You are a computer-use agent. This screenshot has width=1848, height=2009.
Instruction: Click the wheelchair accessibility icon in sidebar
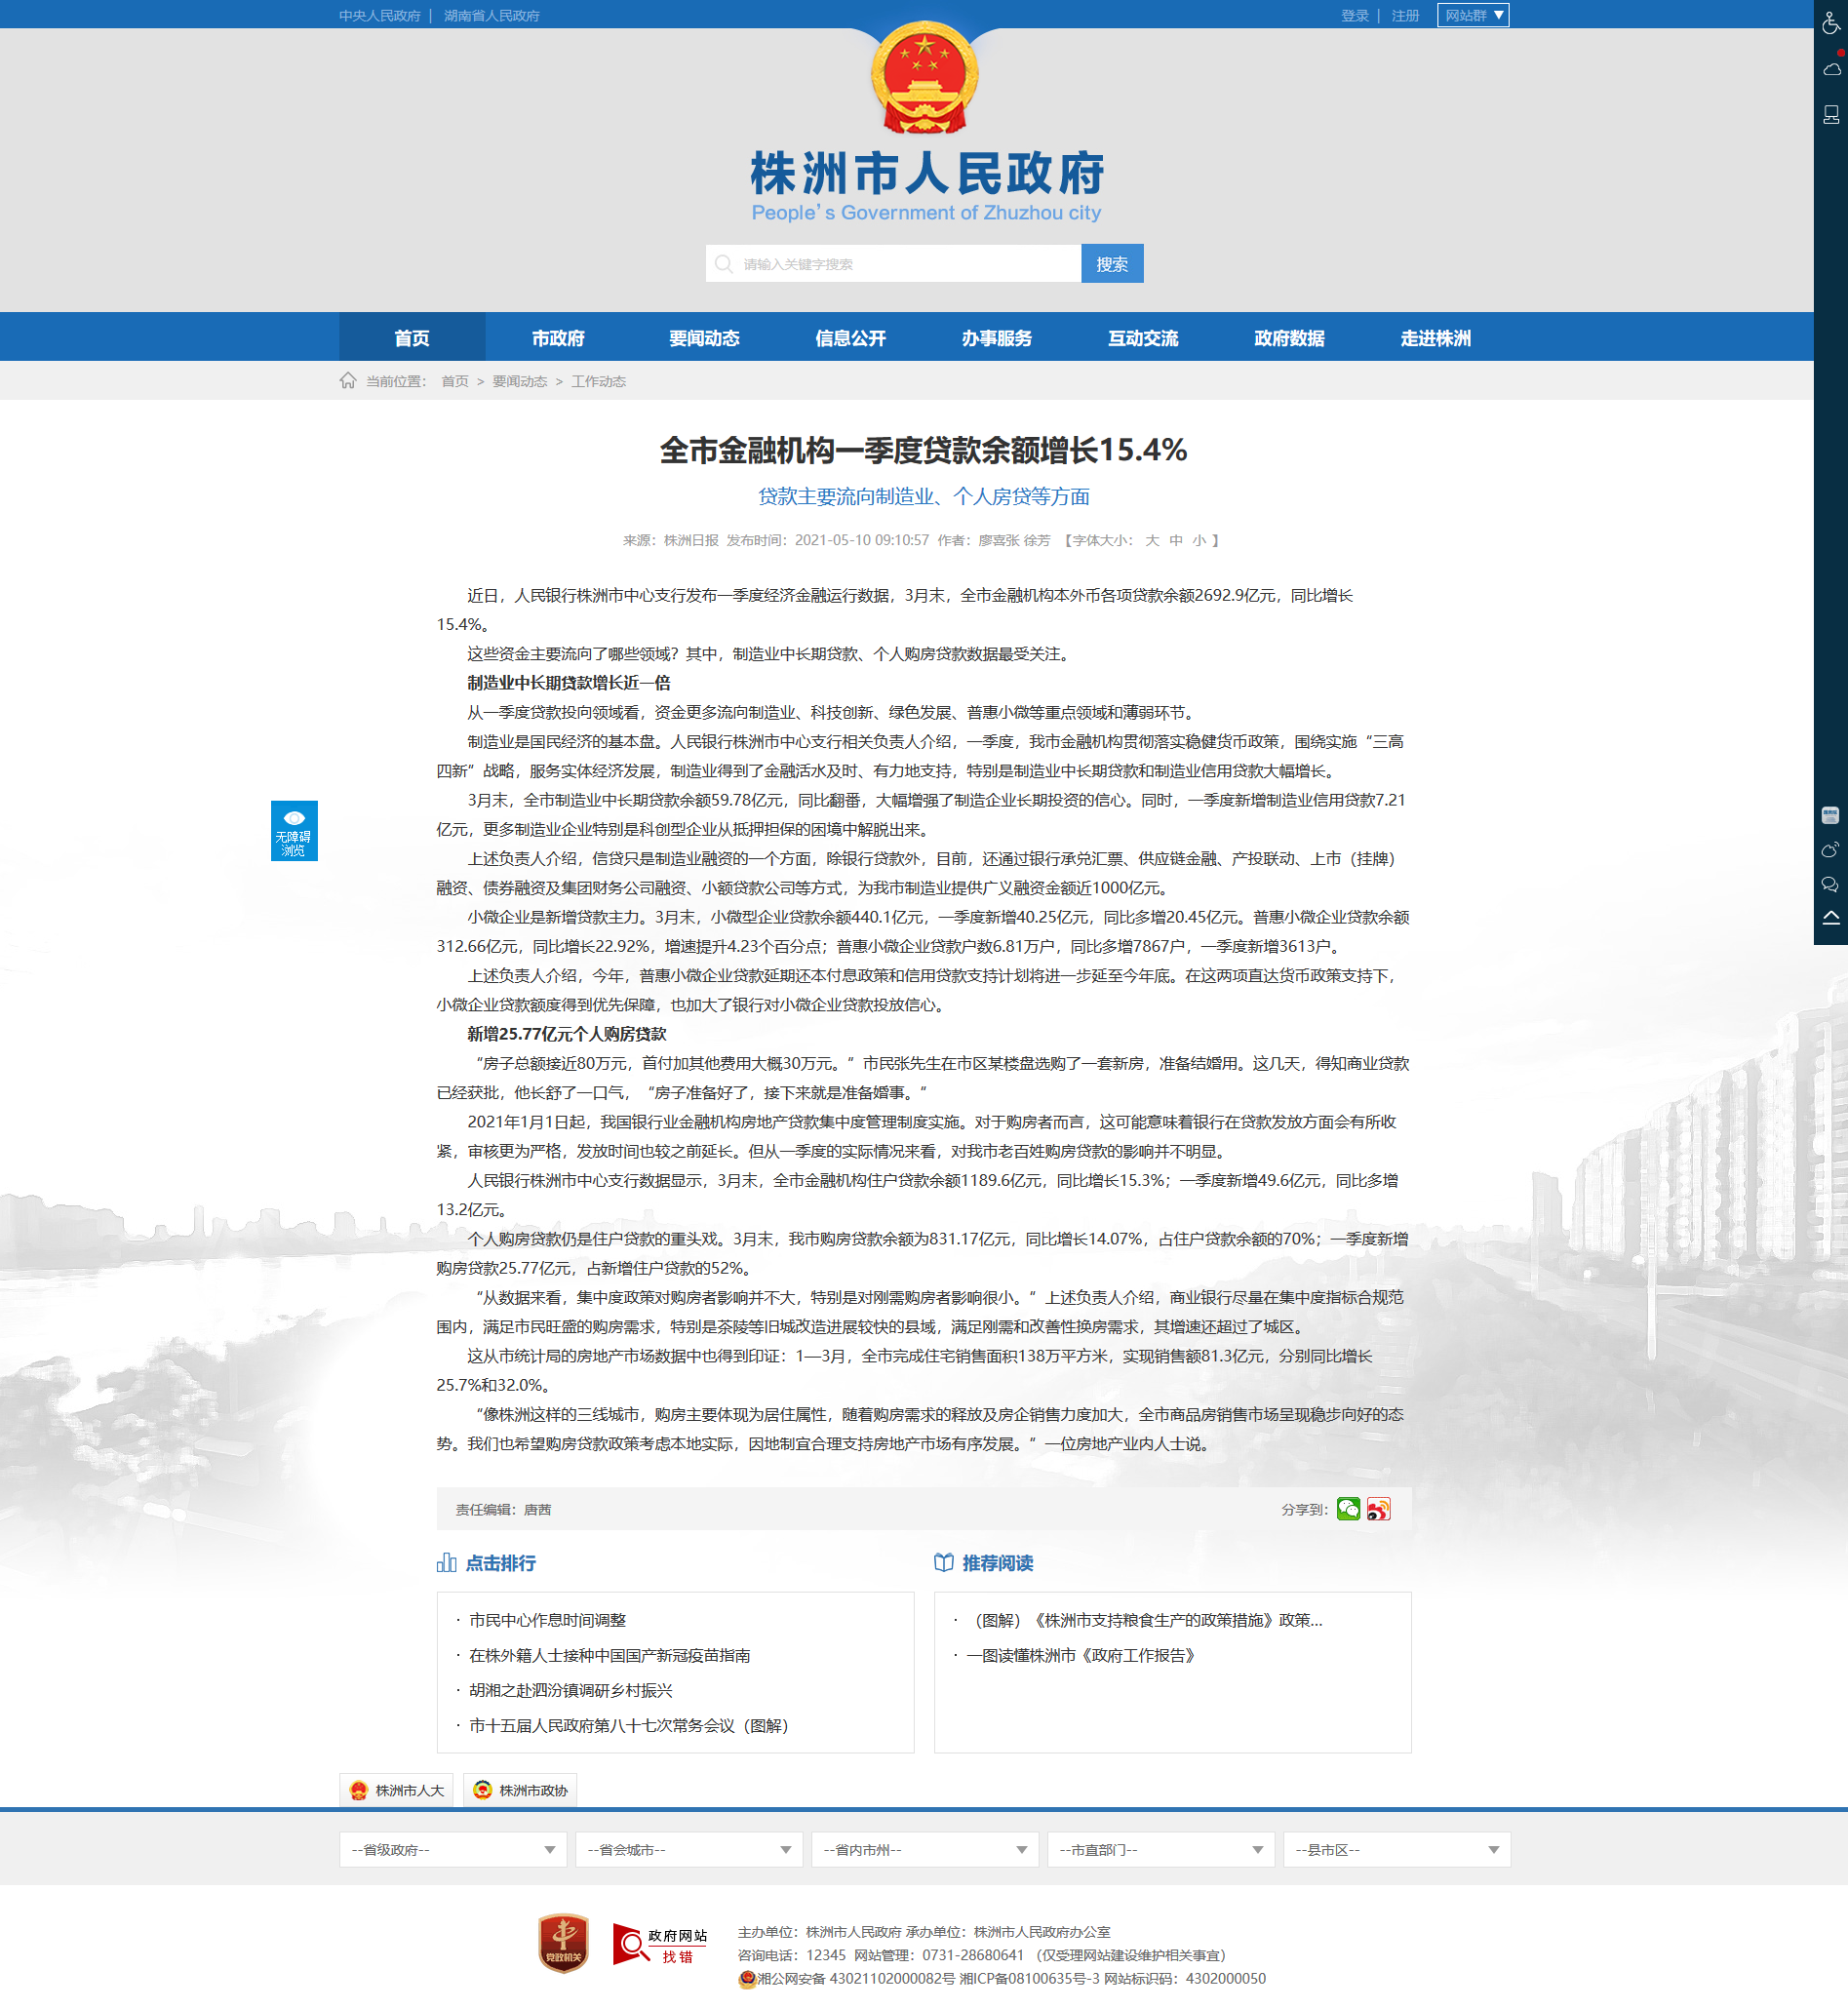pyautogui.click(x=1830, y=23)
